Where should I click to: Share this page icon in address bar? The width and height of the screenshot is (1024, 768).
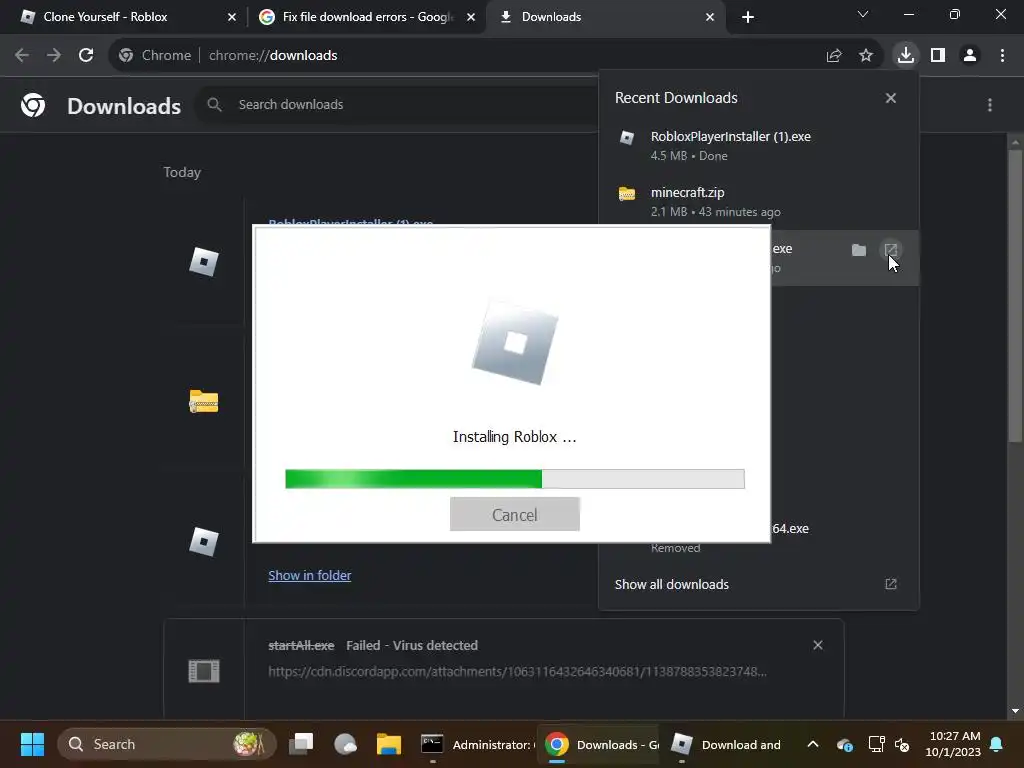point(834,56)
